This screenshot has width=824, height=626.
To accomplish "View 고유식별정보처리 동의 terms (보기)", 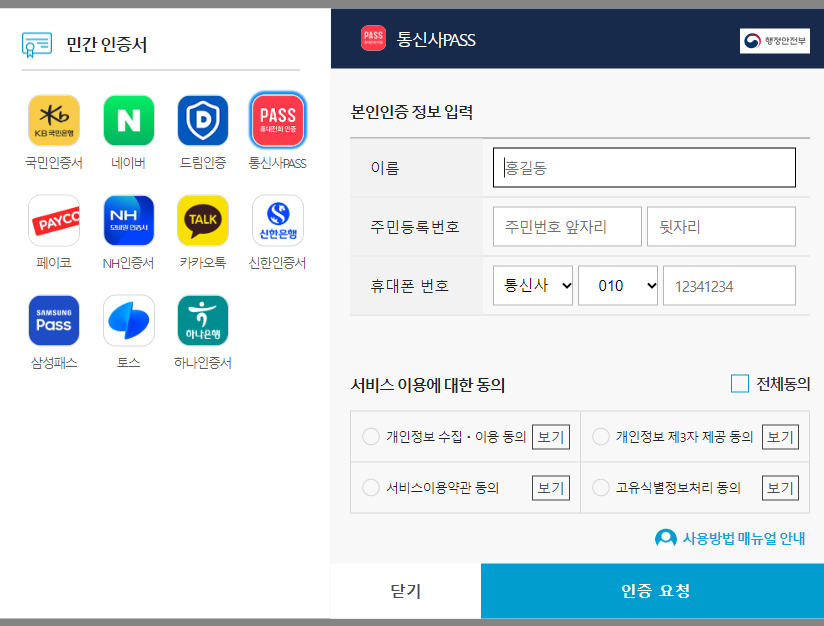I will (x=780, y=488).
